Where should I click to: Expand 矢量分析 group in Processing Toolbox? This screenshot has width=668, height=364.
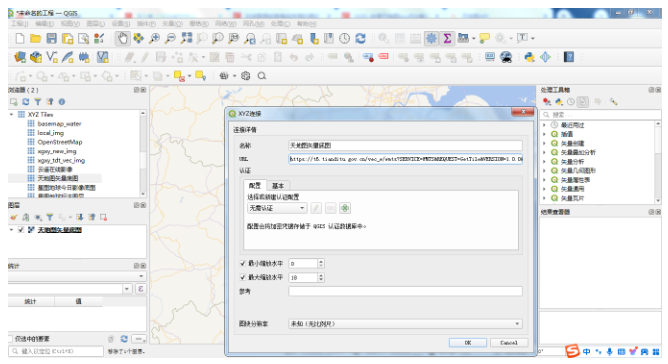pos(544,162)
